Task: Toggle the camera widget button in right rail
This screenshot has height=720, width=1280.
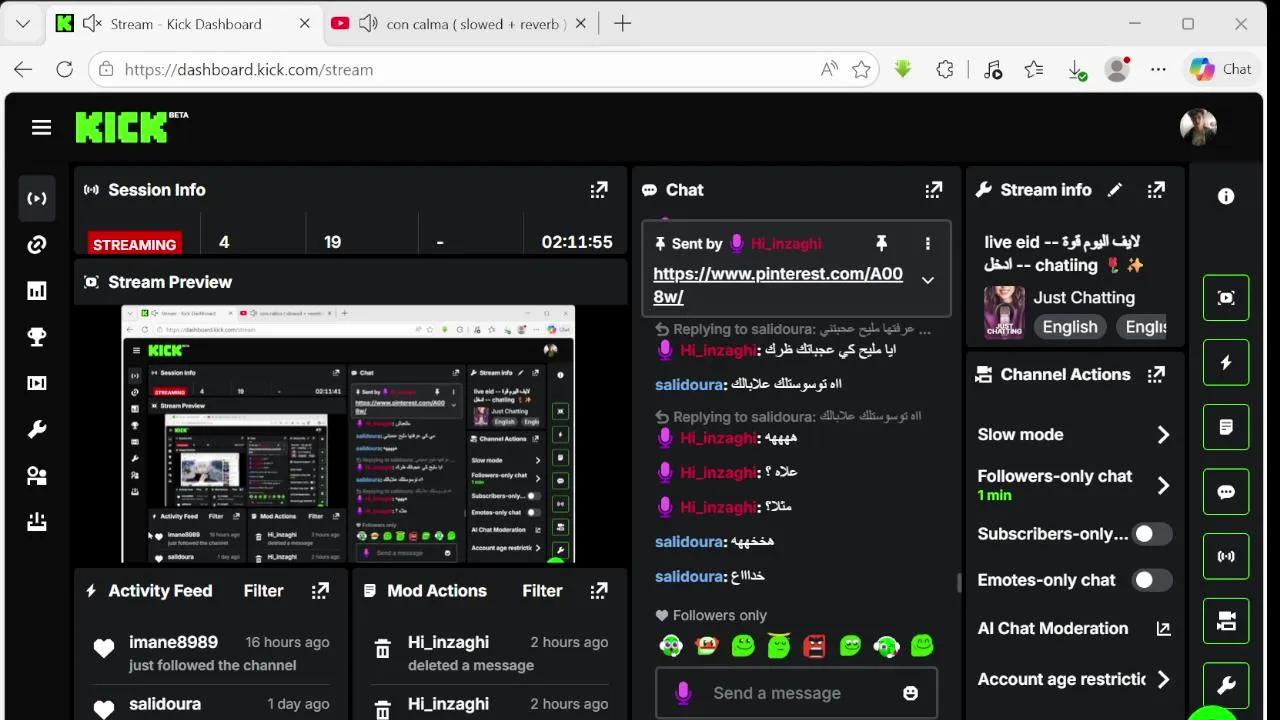Action: tap(1226, 621)
